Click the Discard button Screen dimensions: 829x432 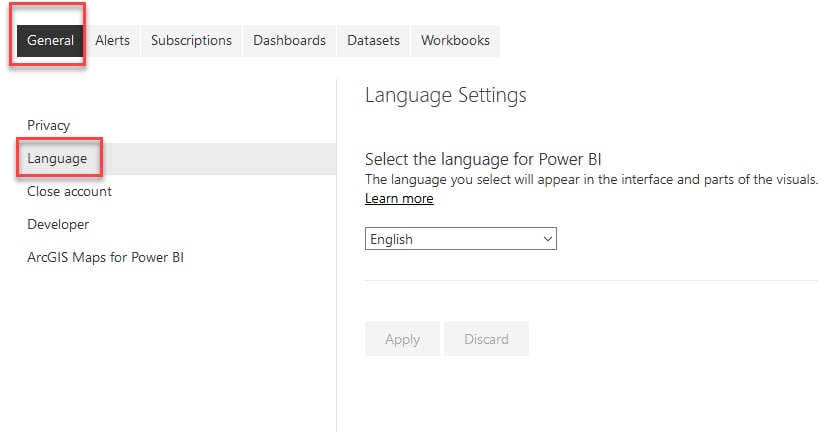[x=486, y=338]
